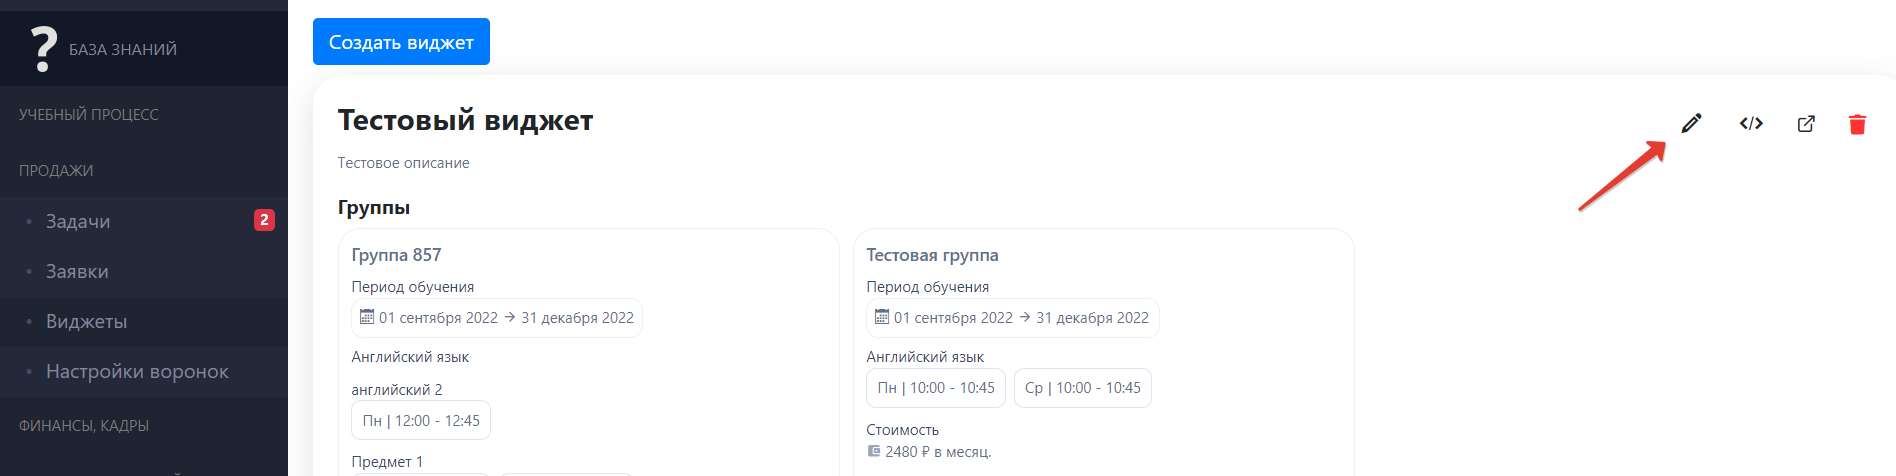Click the Тестовый виджет title
1896x476 pixels.
coord(465,121)
